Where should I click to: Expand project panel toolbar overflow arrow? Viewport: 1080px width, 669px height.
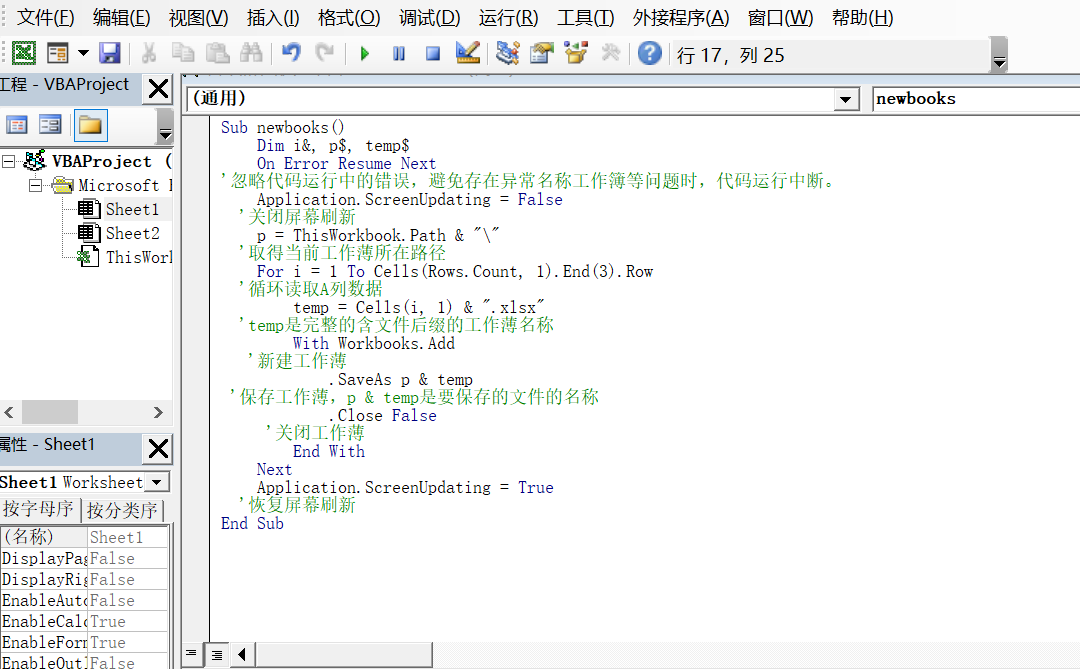pyautogui.click(x=165, y=127)
